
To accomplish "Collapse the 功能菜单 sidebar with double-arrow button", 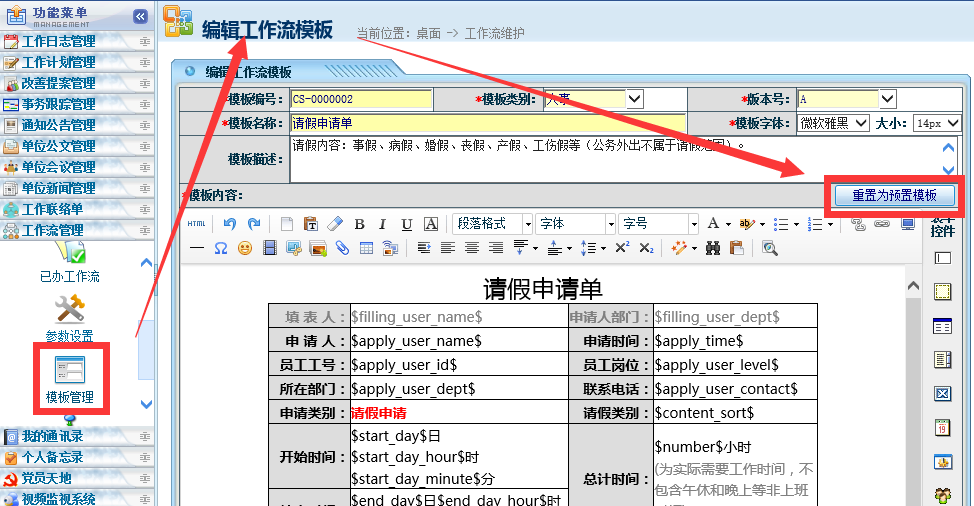I will pyautogui.click(x=140, y=16).
